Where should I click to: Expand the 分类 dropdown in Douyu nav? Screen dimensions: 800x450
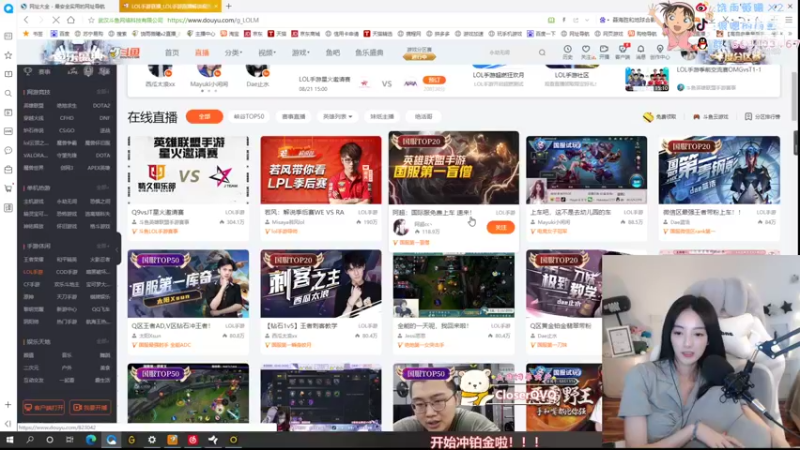233,53
